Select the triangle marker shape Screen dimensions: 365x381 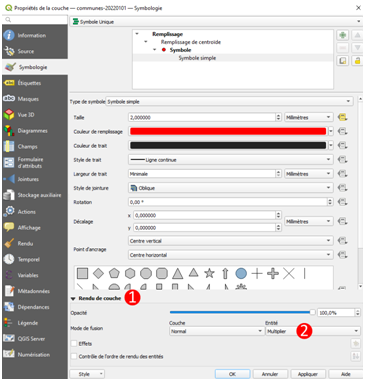coord(178,274)
